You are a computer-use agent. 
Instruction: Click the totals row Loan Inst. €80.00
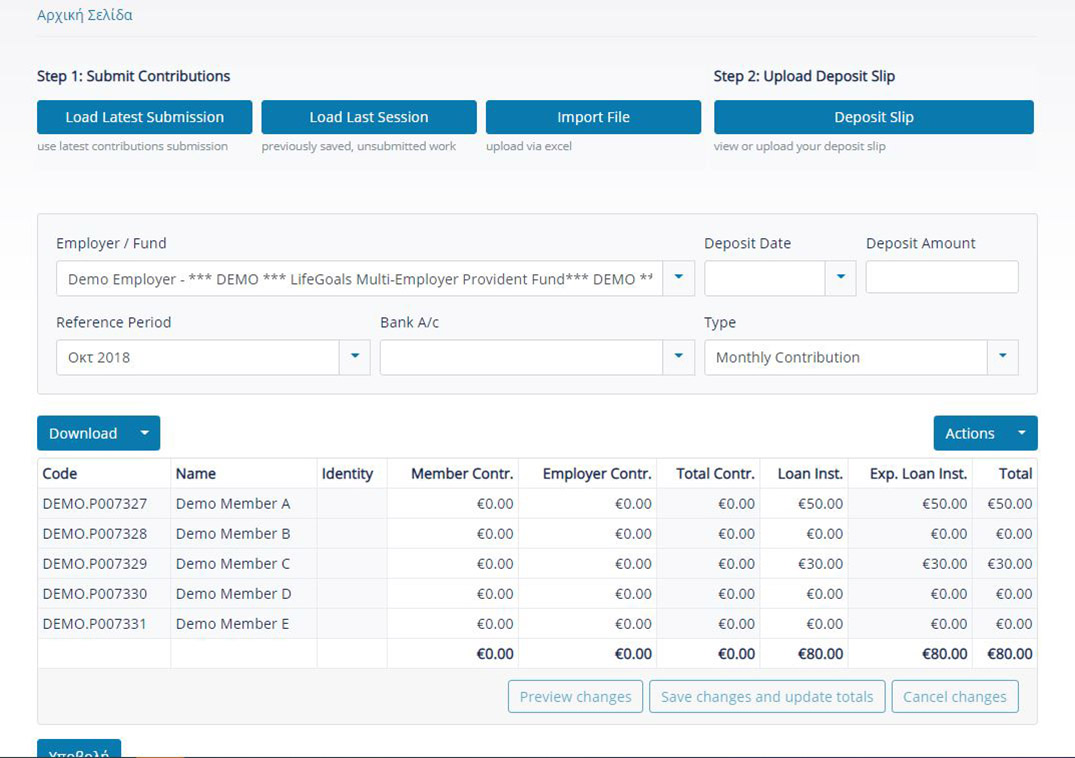pos(804,655)
